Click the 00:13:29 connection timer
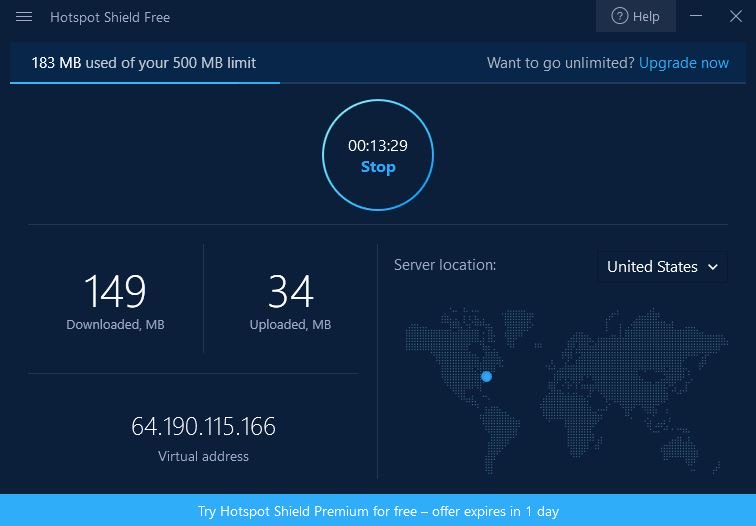756x526 pixels. 378,146
